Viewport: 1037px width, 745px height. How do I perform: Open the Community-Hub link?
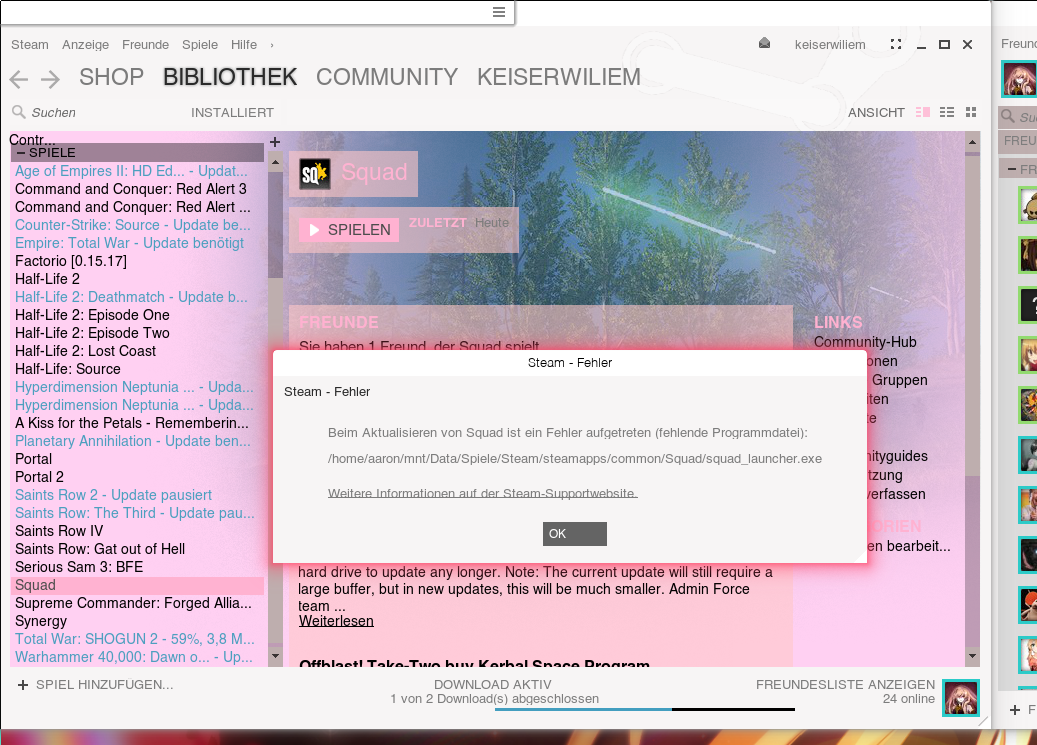(865, 342)
